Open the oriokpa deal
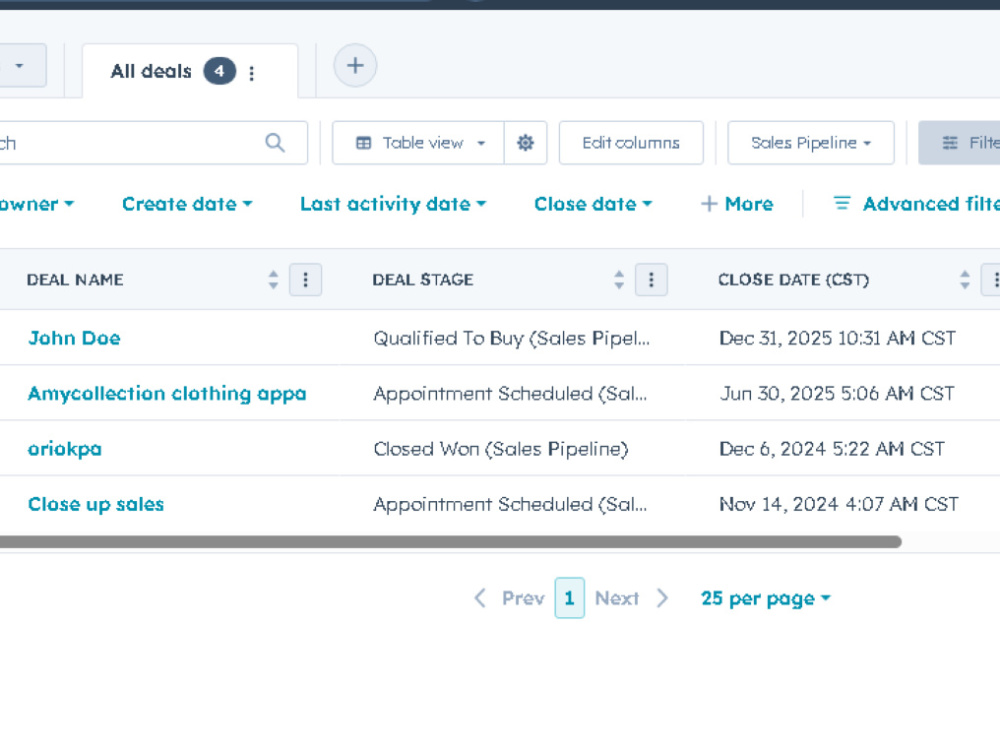Image resolution: width=1000 pixels, height=750 pixels. [x=64, y=449]
